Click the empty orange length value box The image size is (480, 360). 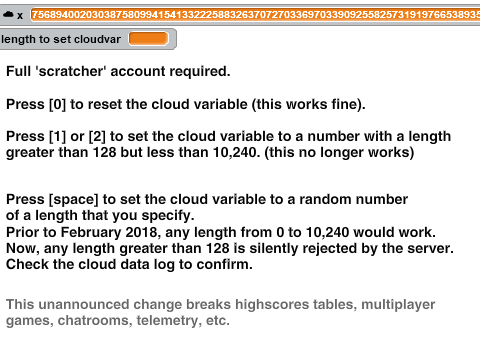click(149, 39)
